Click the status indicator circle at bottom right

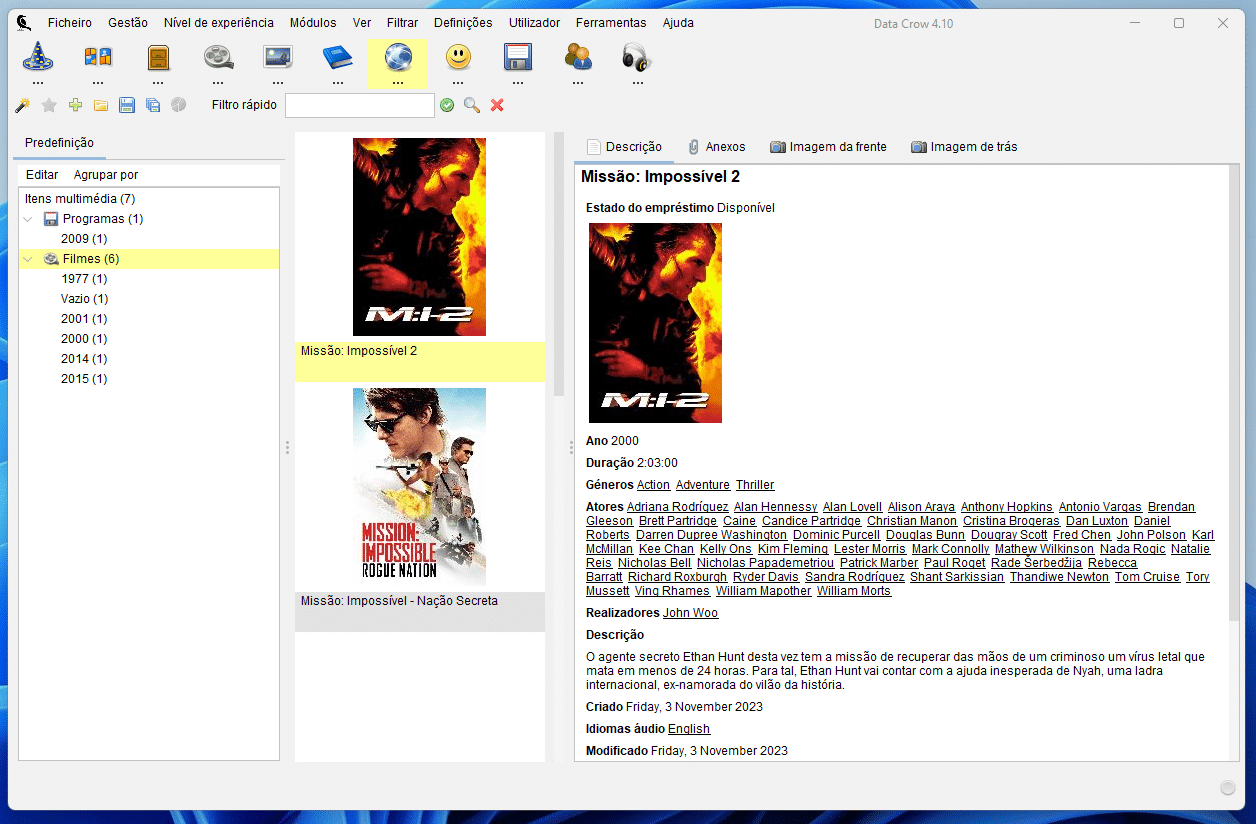click(x=1228, y=788)
